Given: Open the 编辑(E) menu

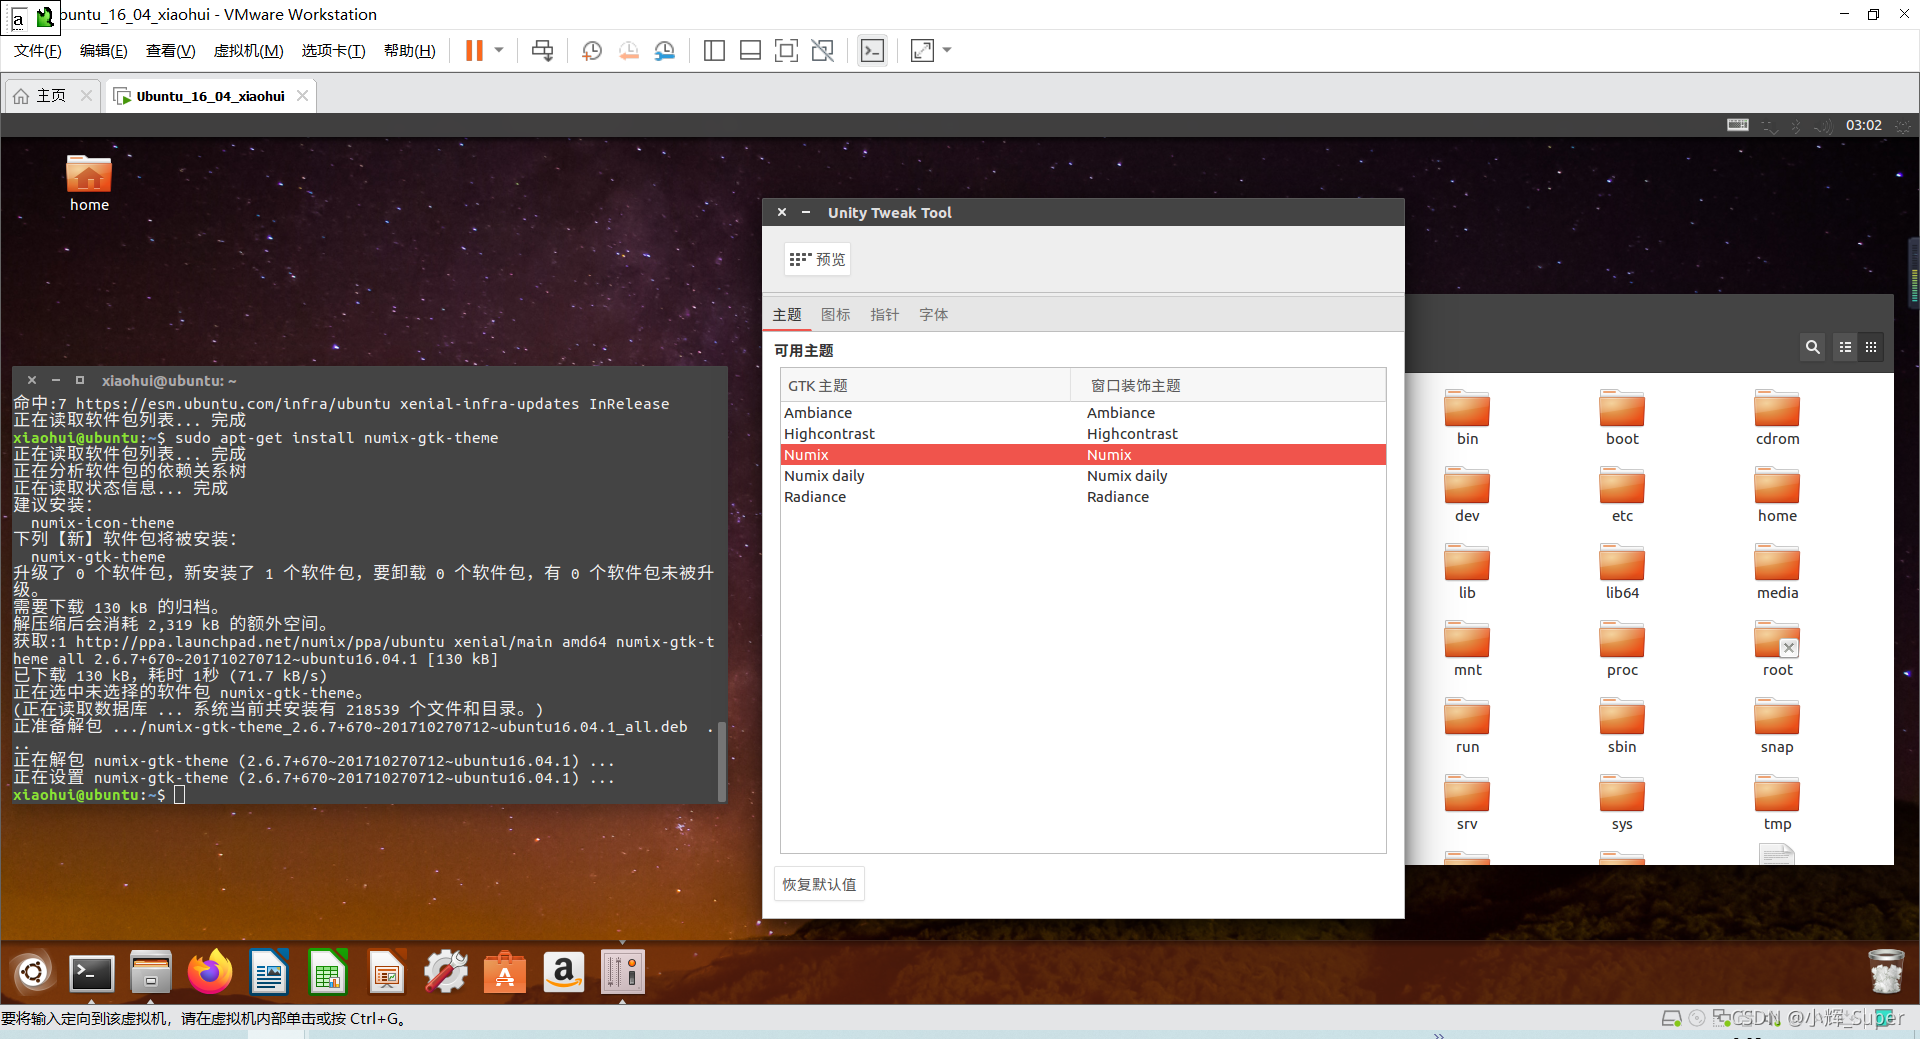Looking at the screenshot, I should [x=103, y=51].
